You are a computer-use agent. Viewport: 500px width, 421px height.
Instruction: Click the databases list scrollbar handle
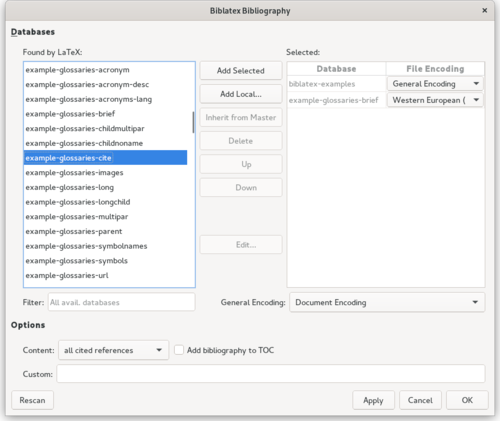193,122
